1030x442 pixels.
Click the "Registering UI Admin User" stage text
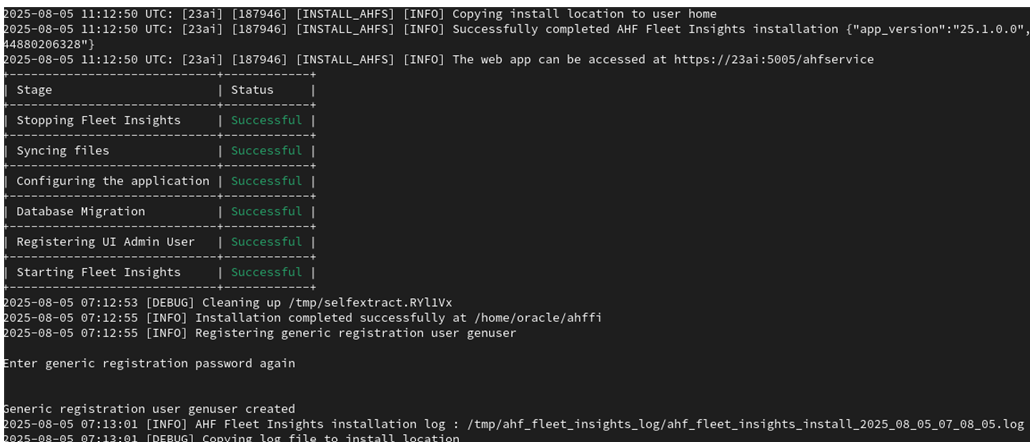click(x=105, y=242)
